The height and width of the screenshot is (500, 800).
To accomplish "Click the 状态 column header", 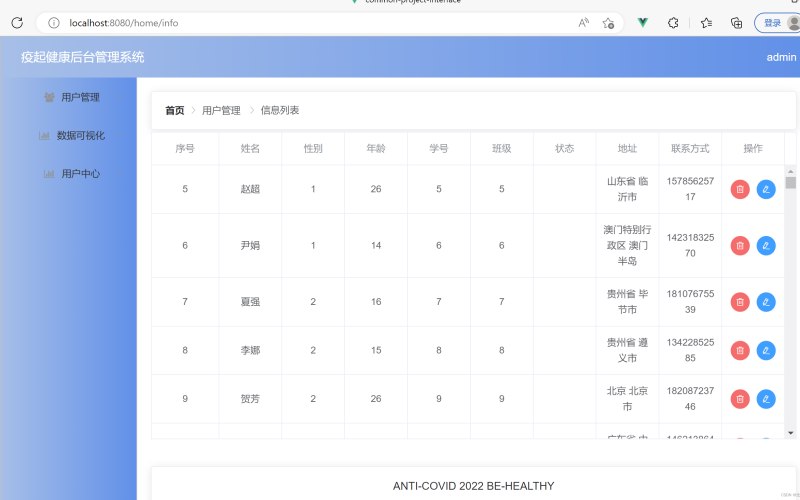I will click(x=564, y=148).
